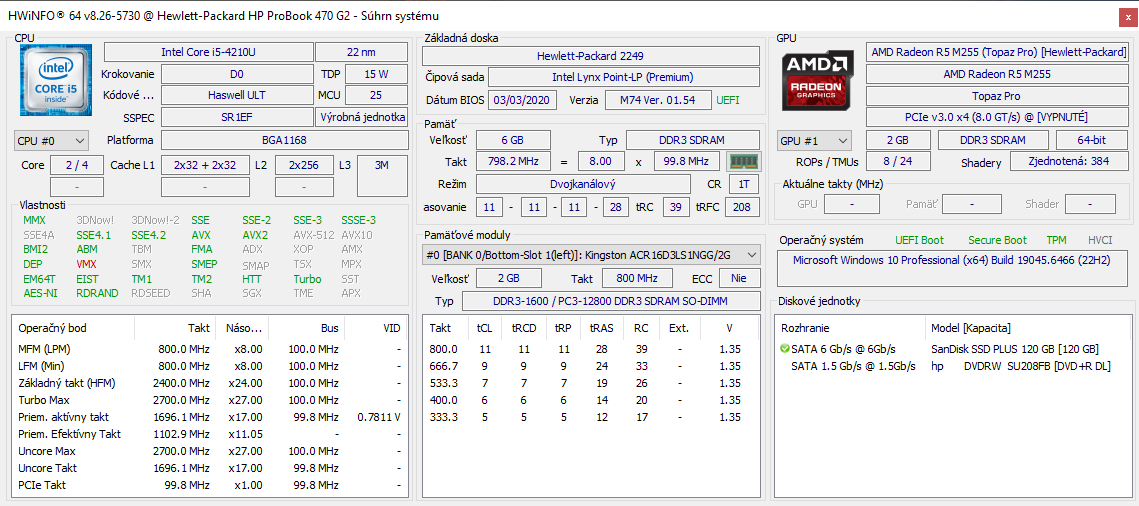Viewport: 1139px width, 506px height.
Task: Click the Intel Core i5-4210U name field
Action: point(207,52)
